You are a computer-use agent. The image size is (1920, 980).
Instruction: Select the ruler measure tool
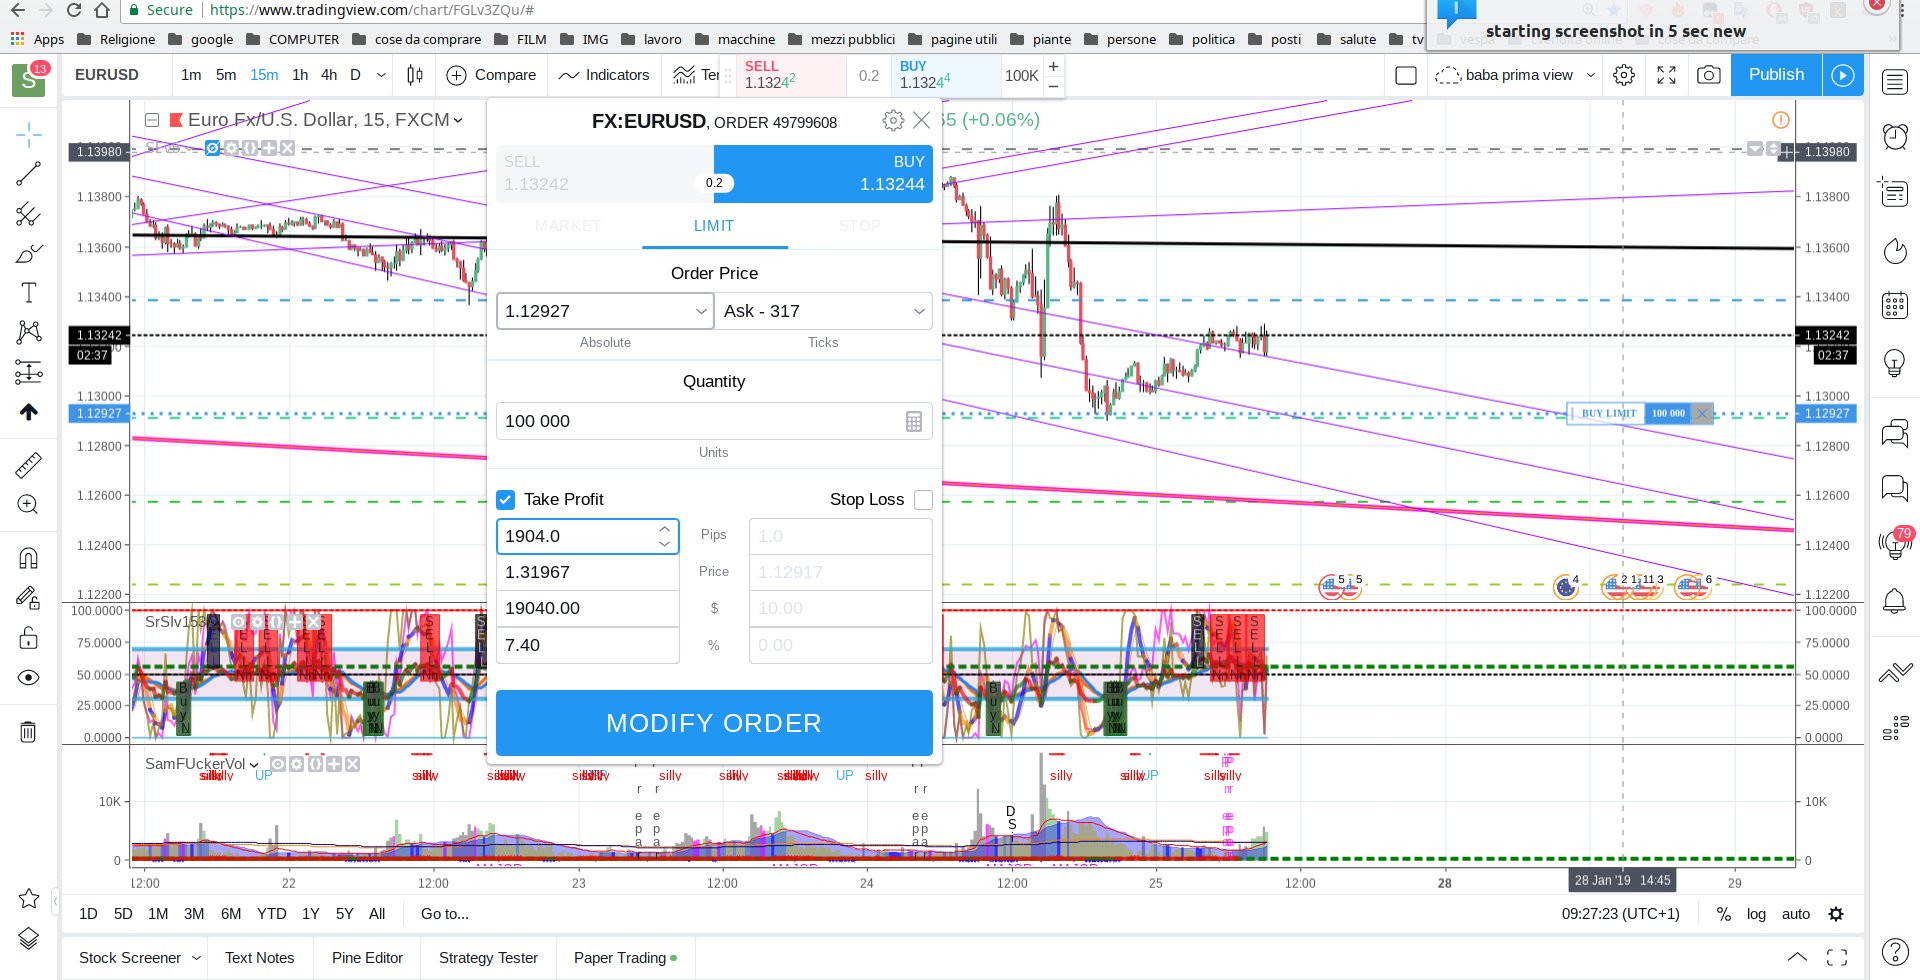pyautogui.click(x=28, y=465)
